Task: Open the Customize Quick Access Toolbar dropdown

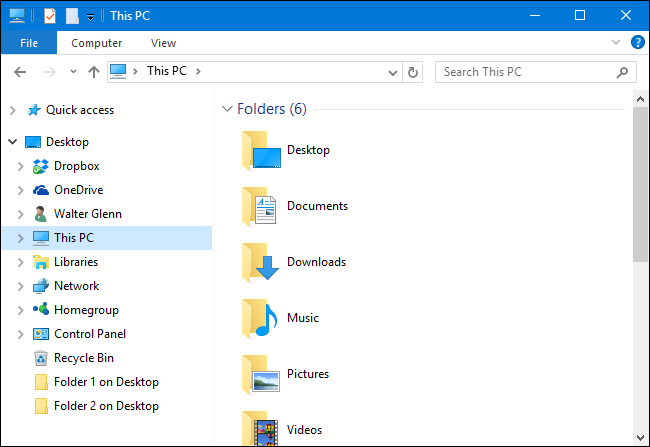Action: 90,17
